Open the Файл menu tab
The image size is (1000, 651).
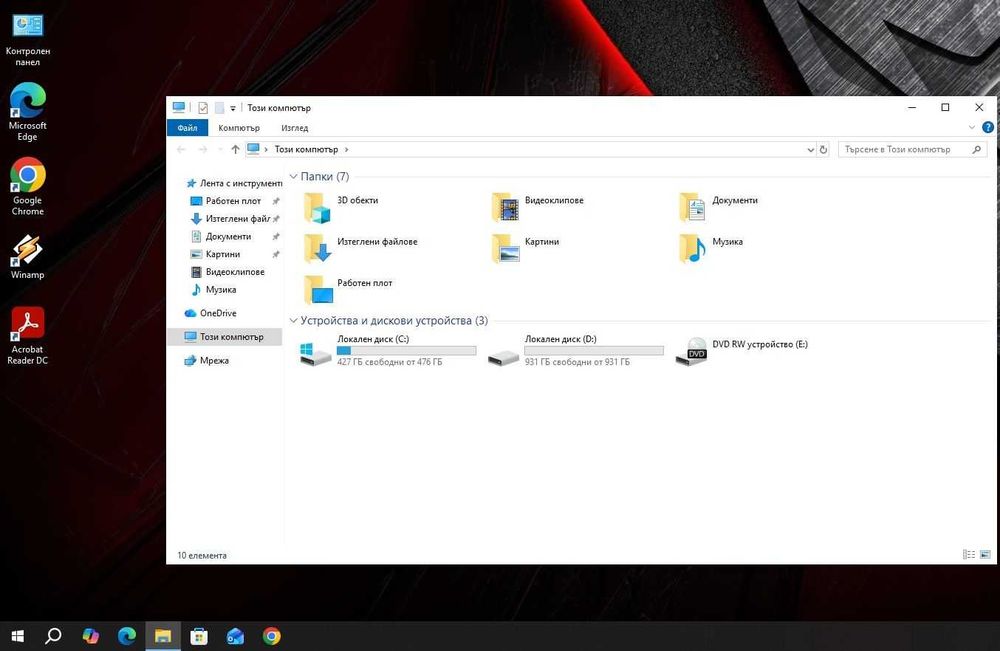[x=187, y=128]
